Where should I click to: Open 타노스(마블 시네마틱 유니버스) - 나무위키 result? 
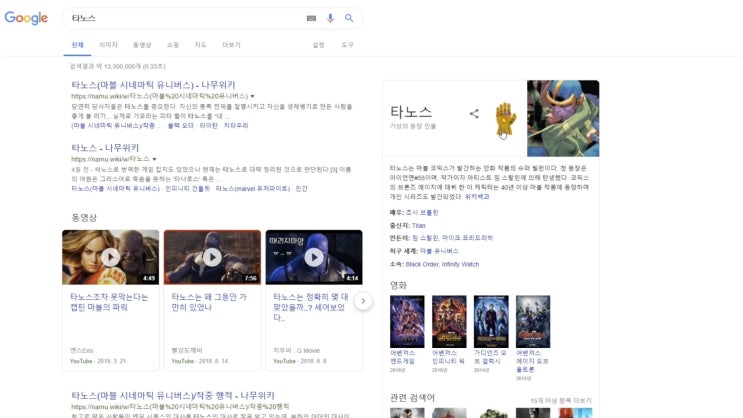[x=153, y=85]
